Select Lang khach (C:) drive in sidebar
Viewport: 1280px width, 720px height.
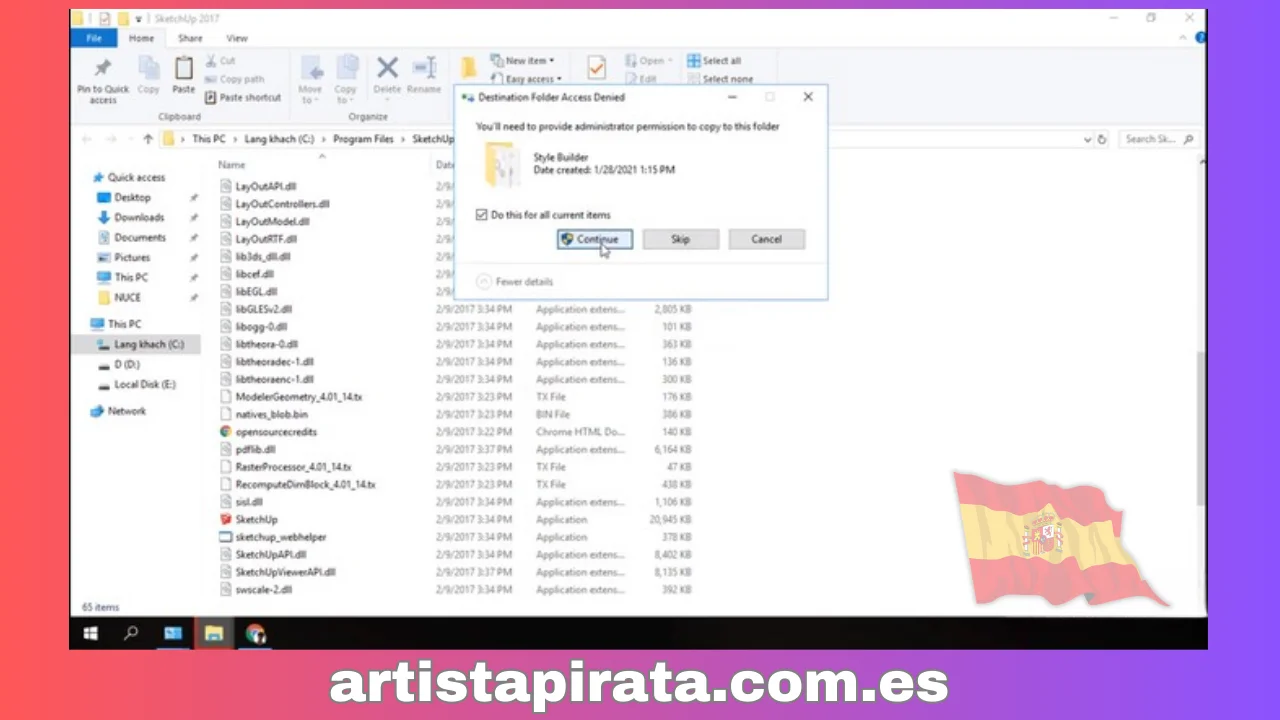[142, 344]
